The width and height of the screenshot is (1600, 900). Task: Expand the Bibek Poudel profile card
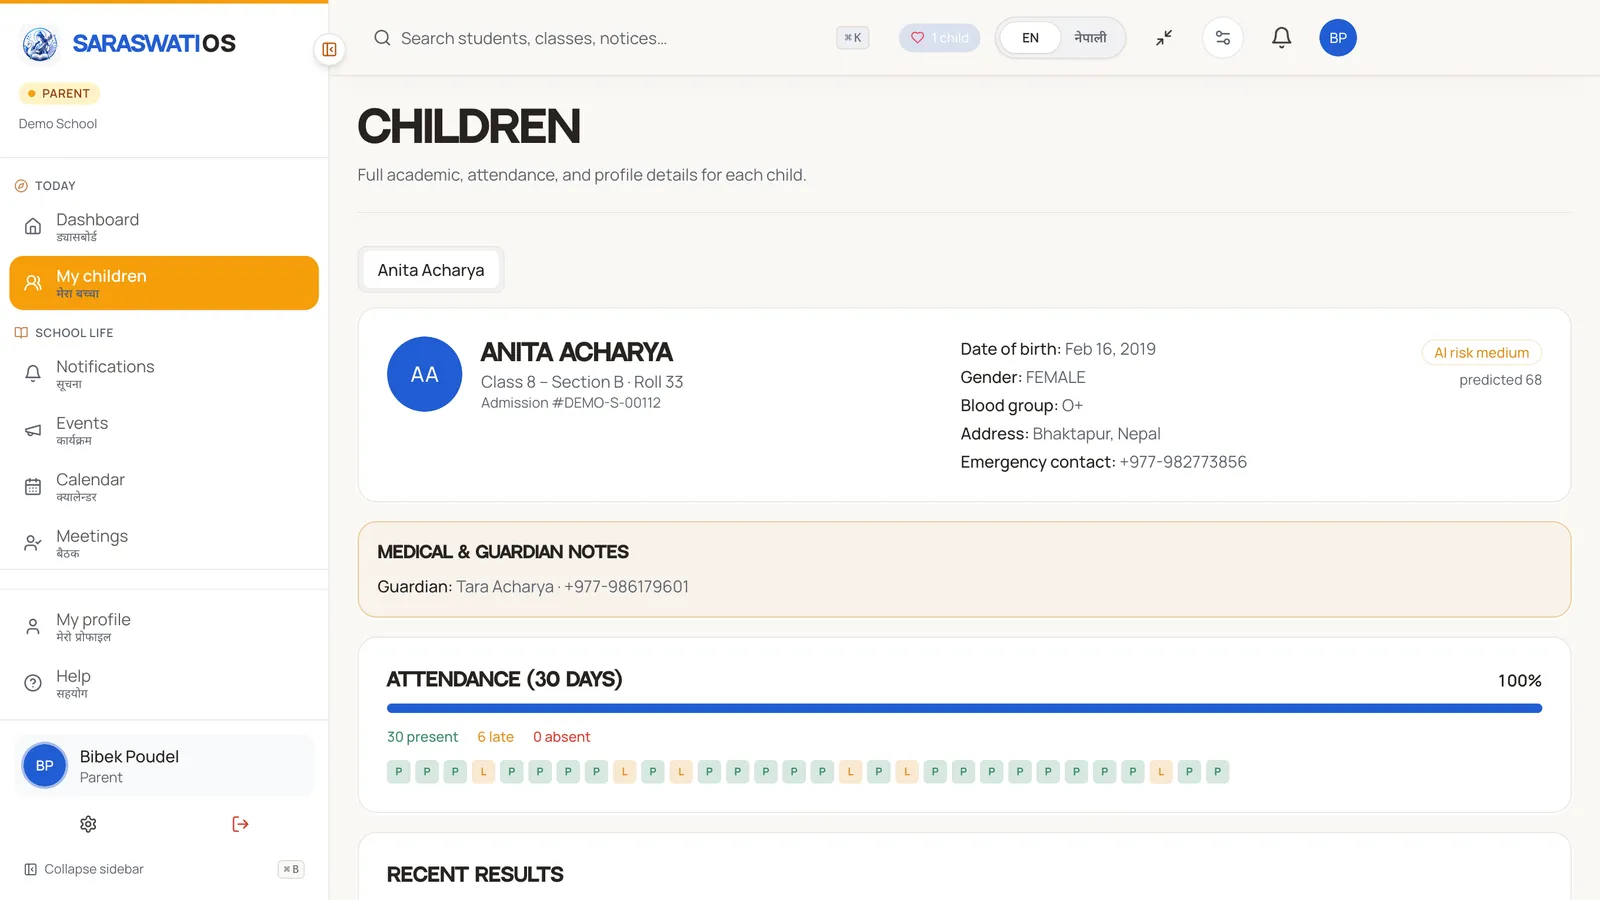164,766
